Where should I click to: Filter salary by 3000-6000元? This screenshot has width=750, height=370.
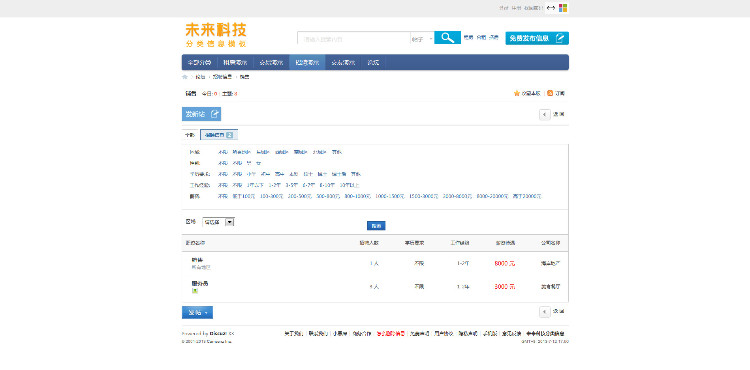pos(458,196)
